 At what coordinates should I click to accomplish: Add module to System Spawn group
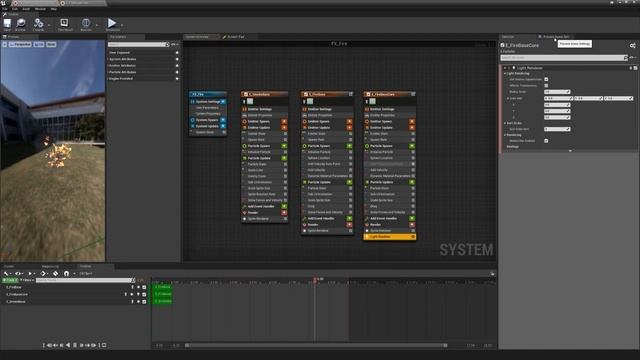pos(223,120)
